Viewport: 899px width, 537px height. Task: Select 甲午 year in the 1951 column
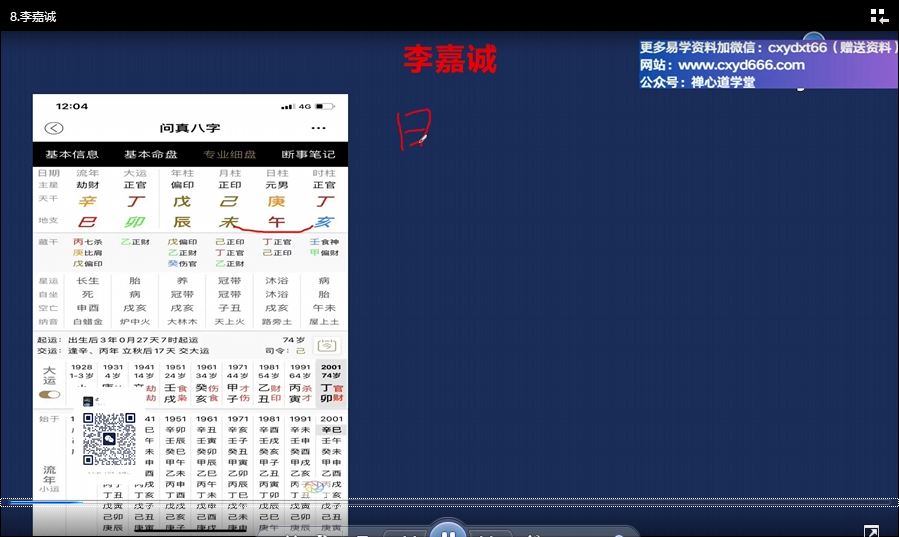click(175, 462)
